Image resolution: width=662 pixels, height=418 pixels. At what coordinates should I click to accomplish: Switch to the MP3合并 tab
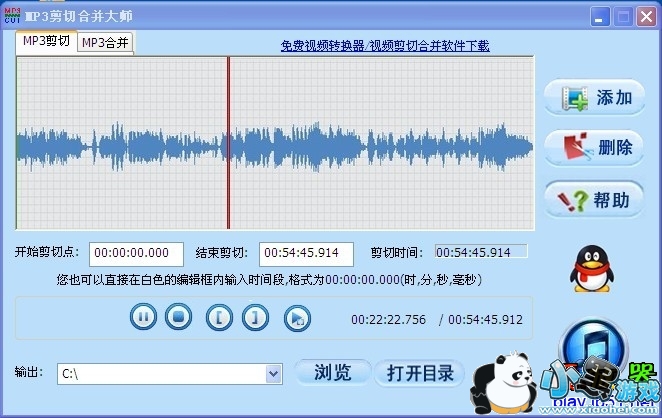105,43
